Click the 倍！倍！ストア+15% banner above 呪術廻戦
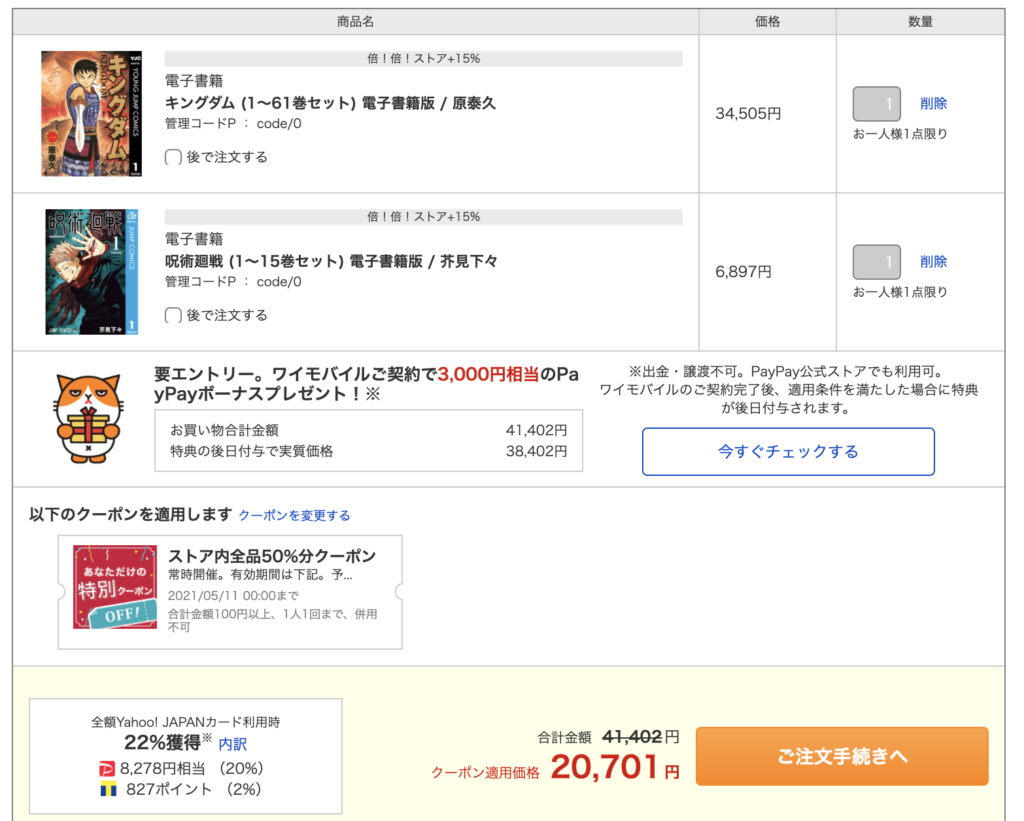 coord(424,217)
